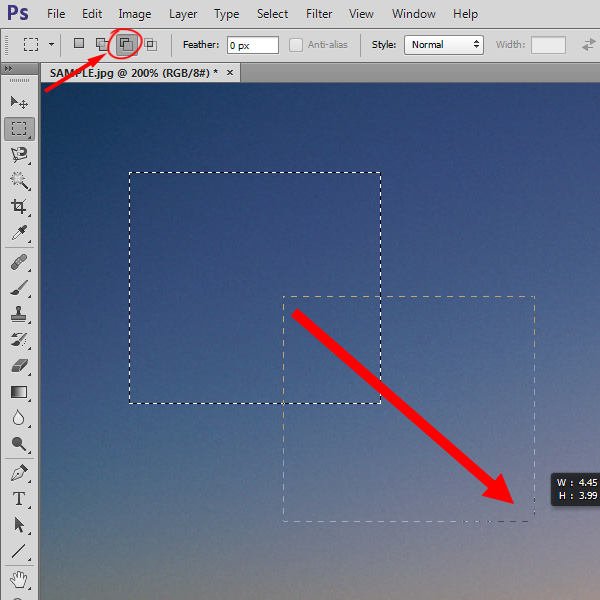Select the Horizontal Type tool
600x600 pixels.
[19, 499]
